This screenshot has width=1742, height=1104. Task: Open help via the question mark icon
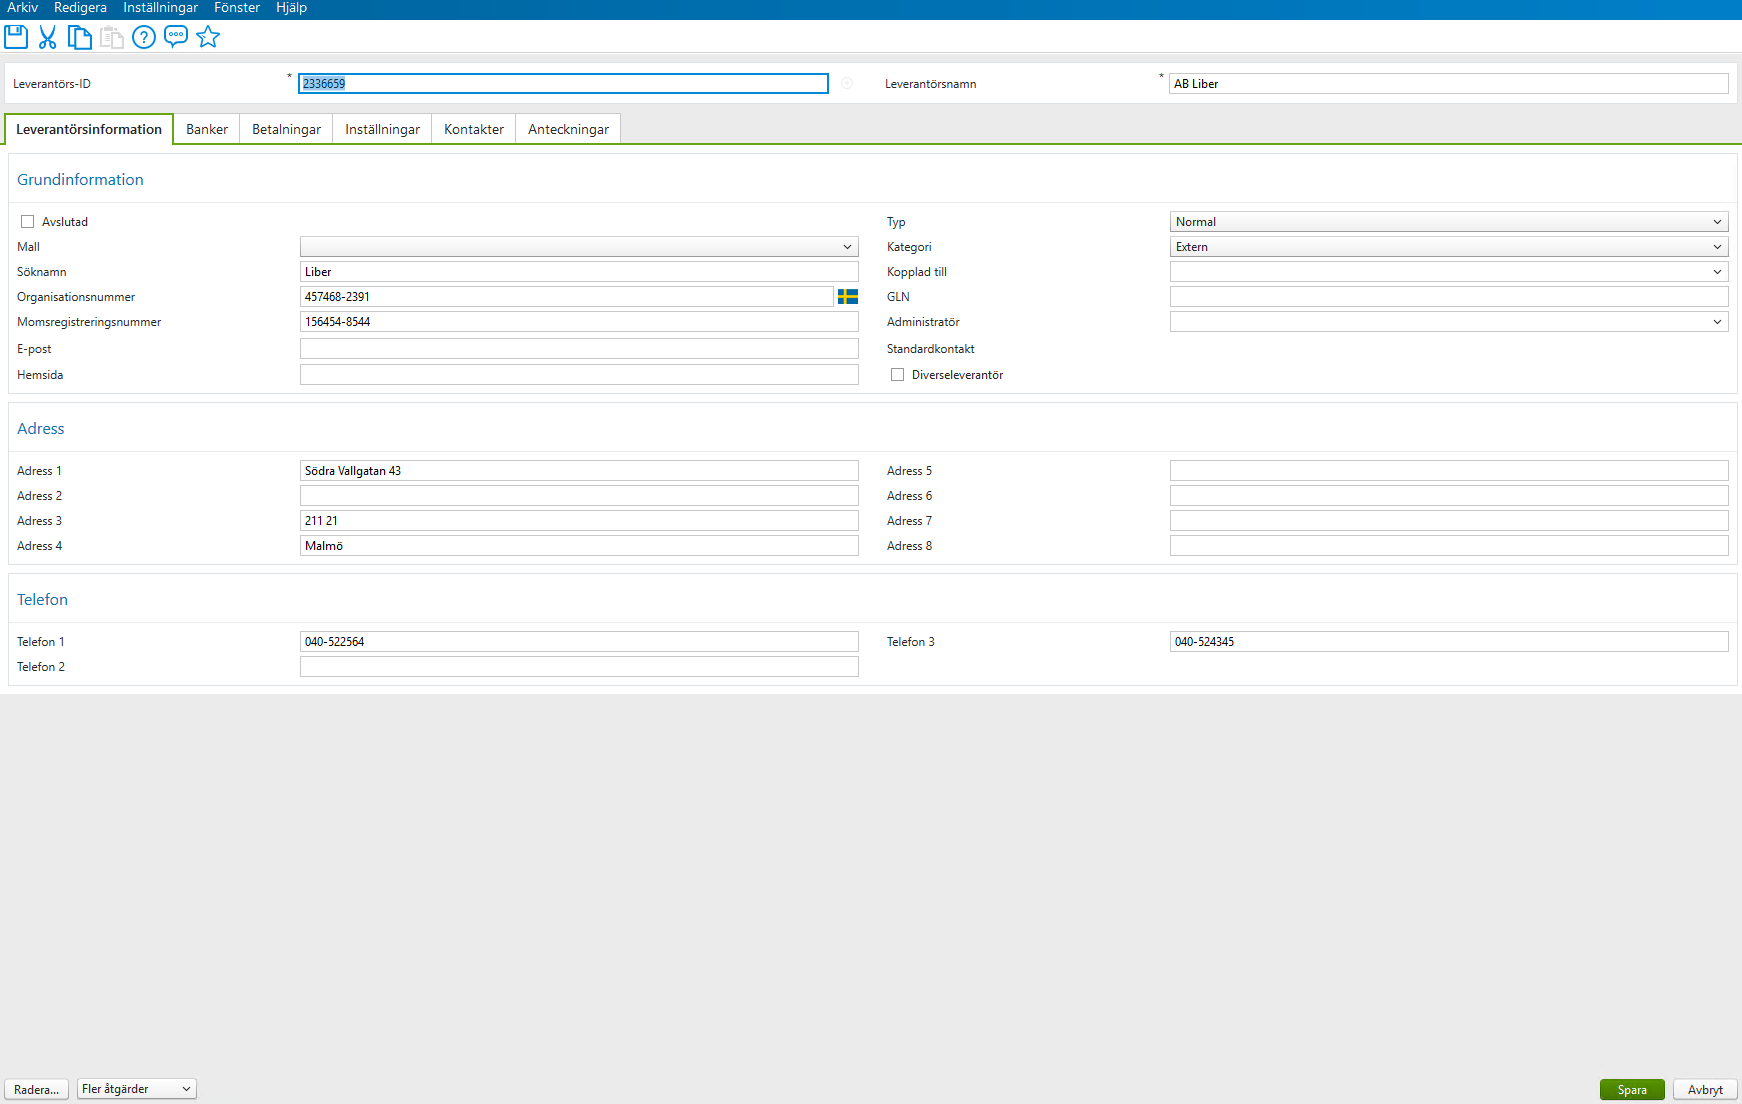click(x=144, y=37)
